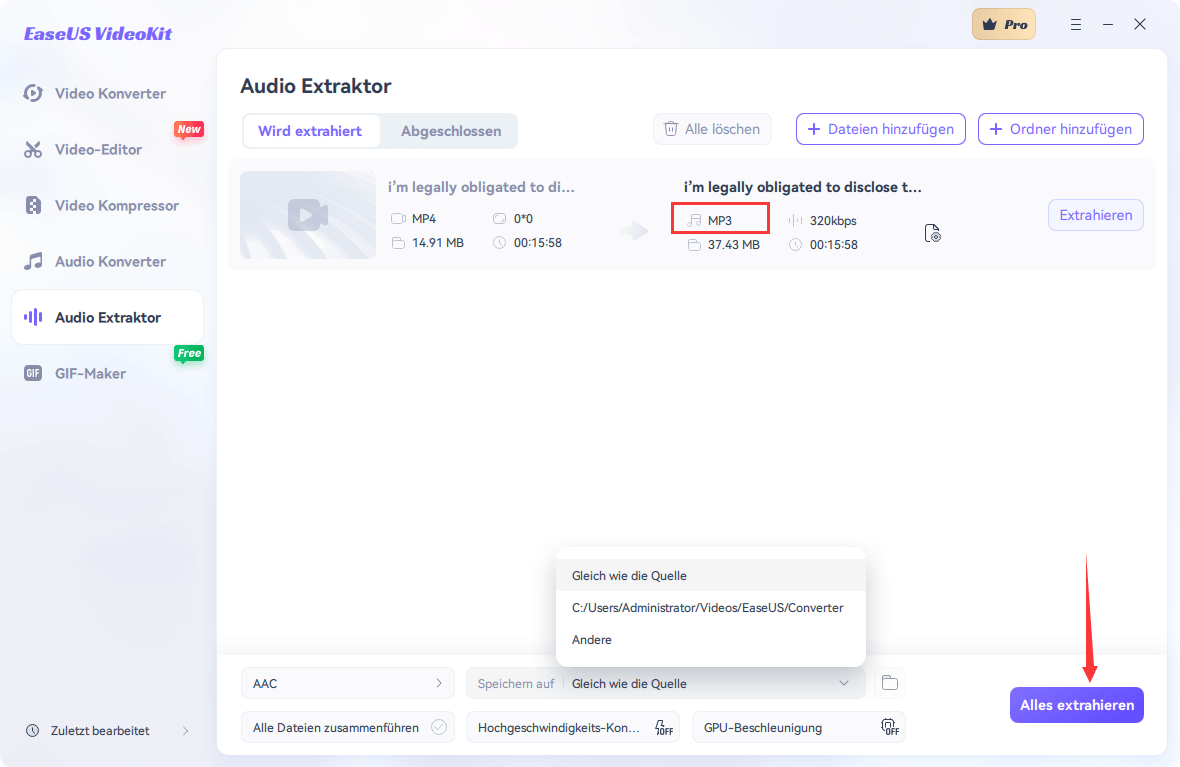Click the output duration 00:15:58

tap(834, 245)
